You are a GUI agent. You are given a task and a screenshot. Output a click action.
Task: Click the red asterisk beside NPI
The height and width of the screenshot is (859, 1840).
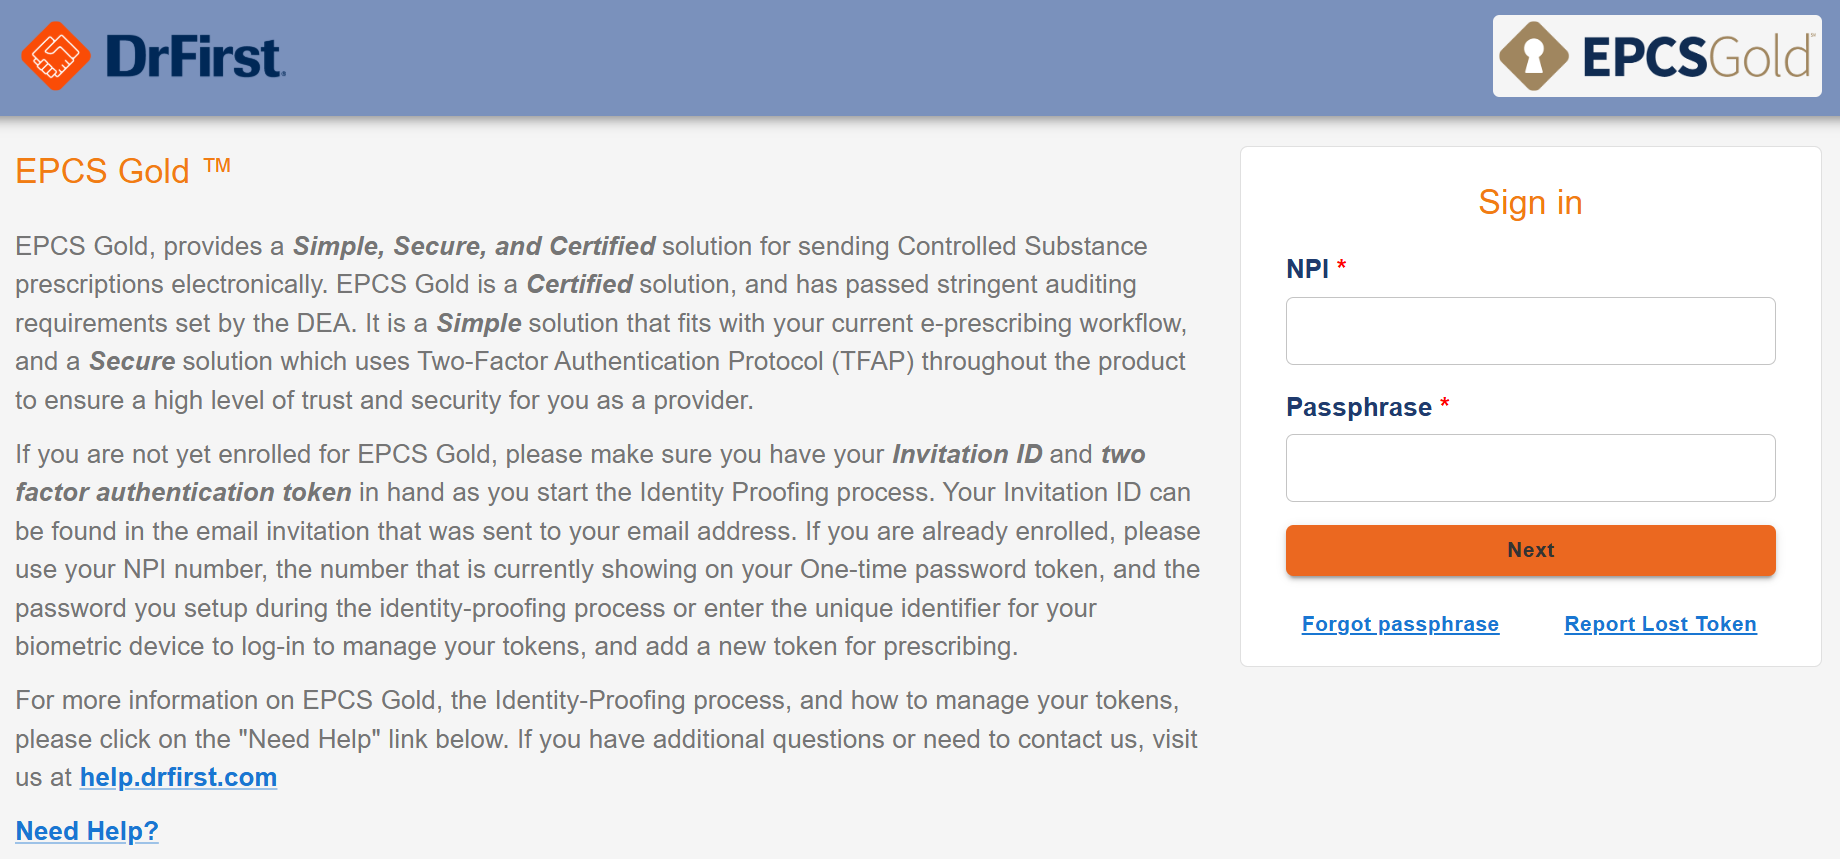point(1342,266)
